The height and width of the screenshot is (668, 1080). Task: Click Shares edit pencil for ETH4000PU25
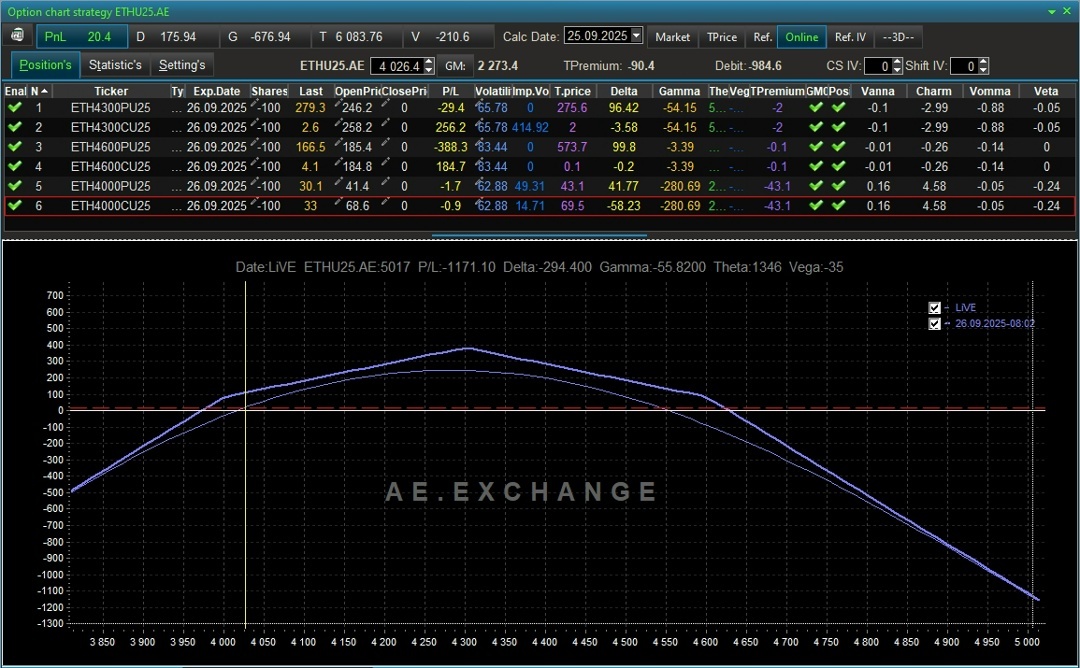tap(255, 182)
